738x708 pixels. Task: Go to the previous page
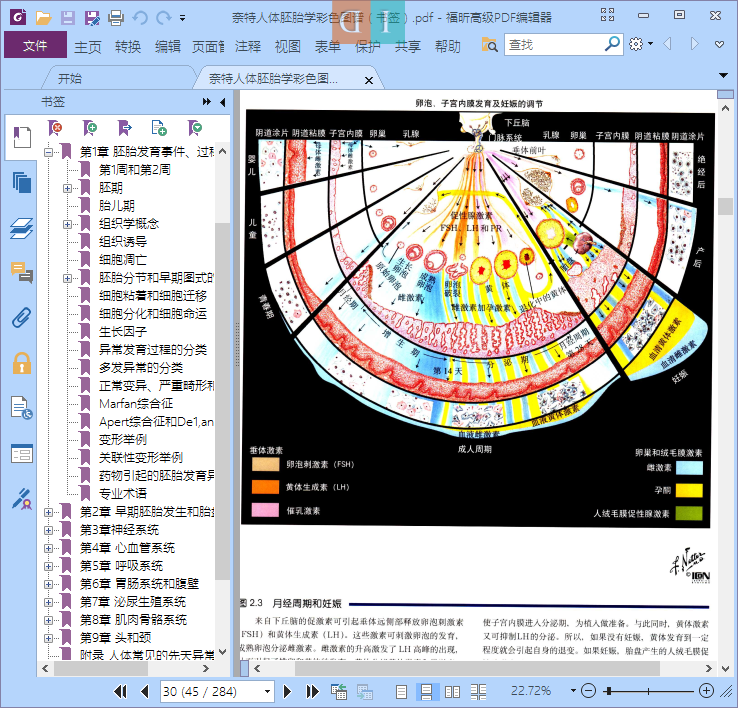coord(145,692)
